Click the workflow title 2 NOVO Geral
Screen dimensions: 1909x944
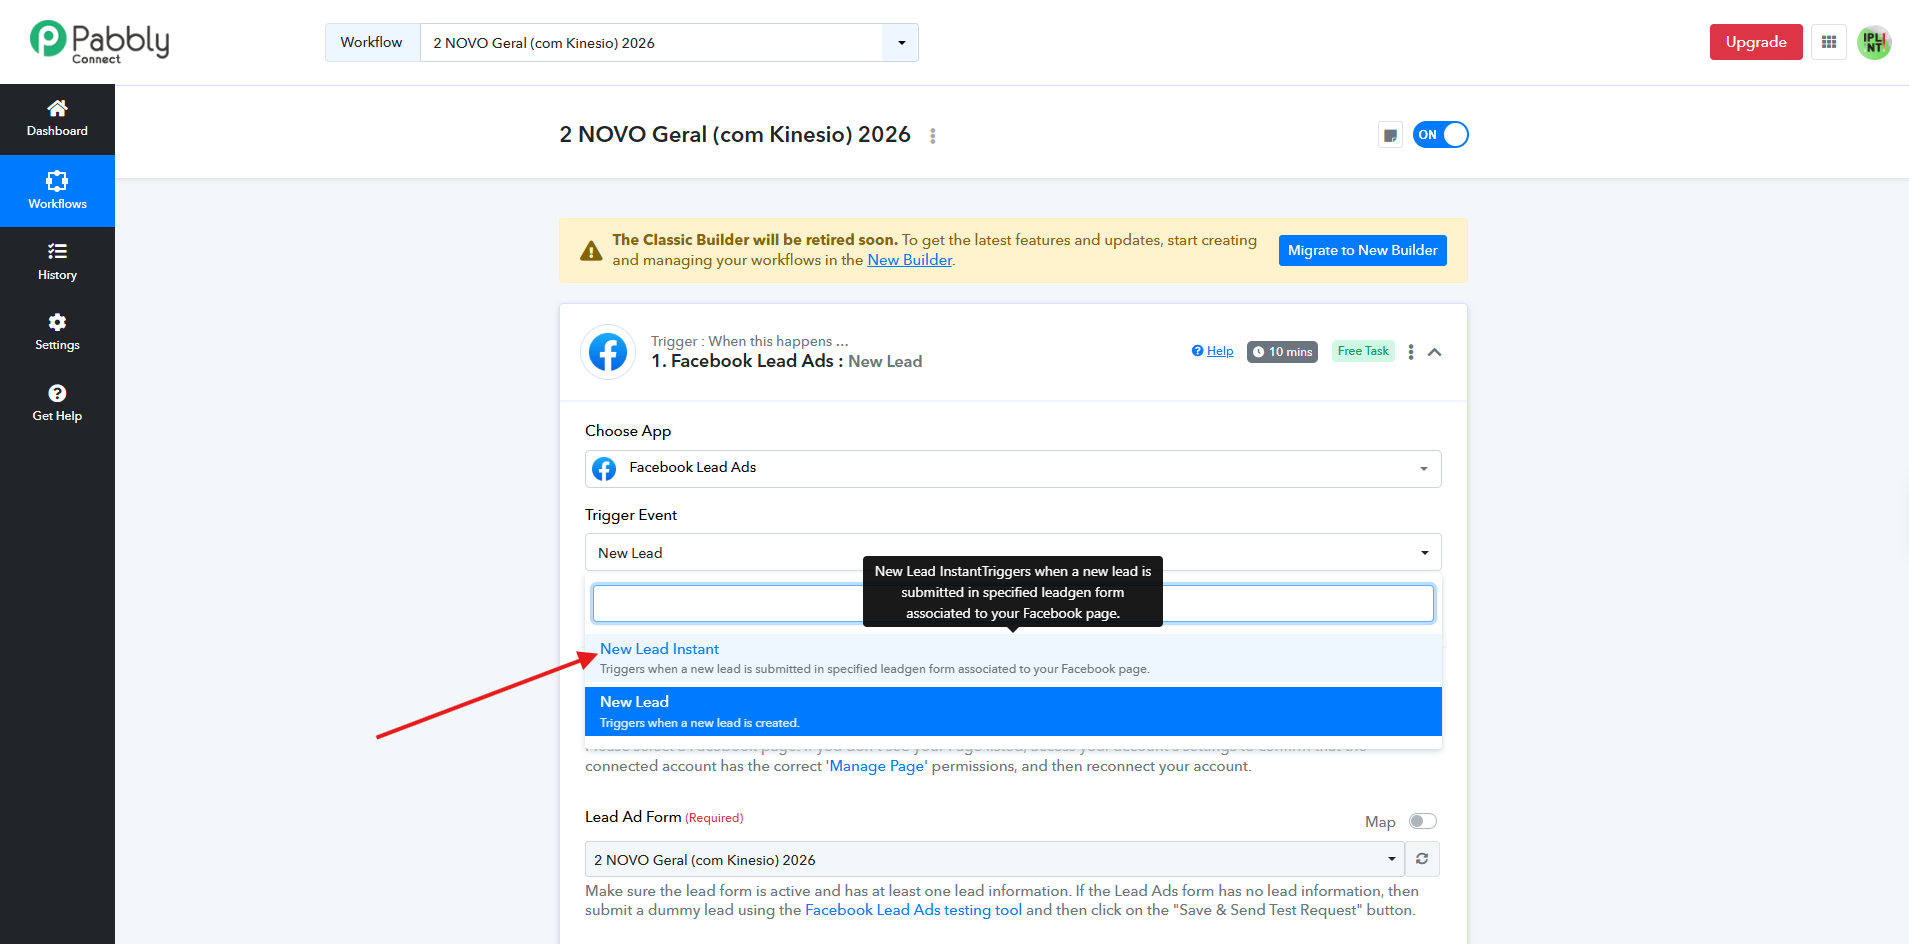point(735,135)
